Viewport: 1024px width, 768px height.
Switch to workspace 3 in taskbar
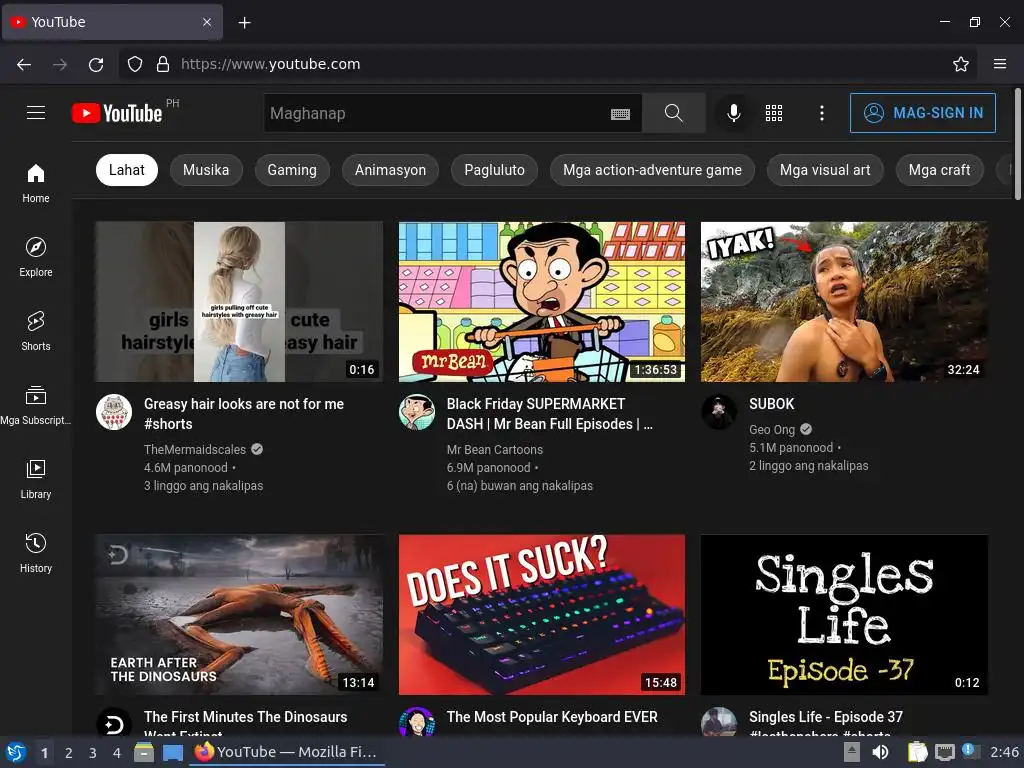93,753
